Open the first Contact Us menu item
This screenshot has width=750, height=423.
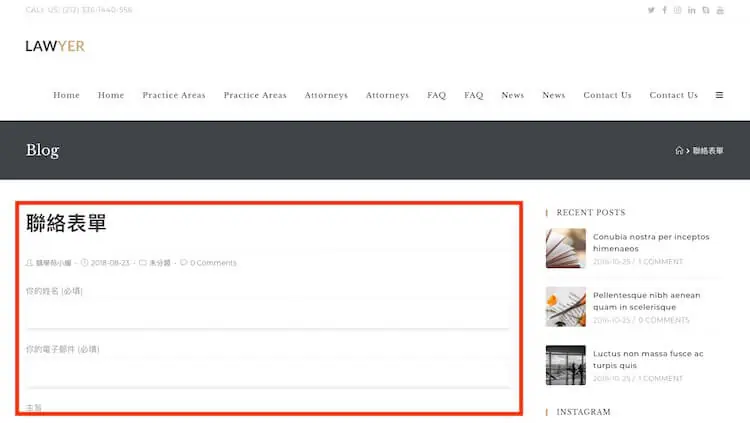pos(607,95)
